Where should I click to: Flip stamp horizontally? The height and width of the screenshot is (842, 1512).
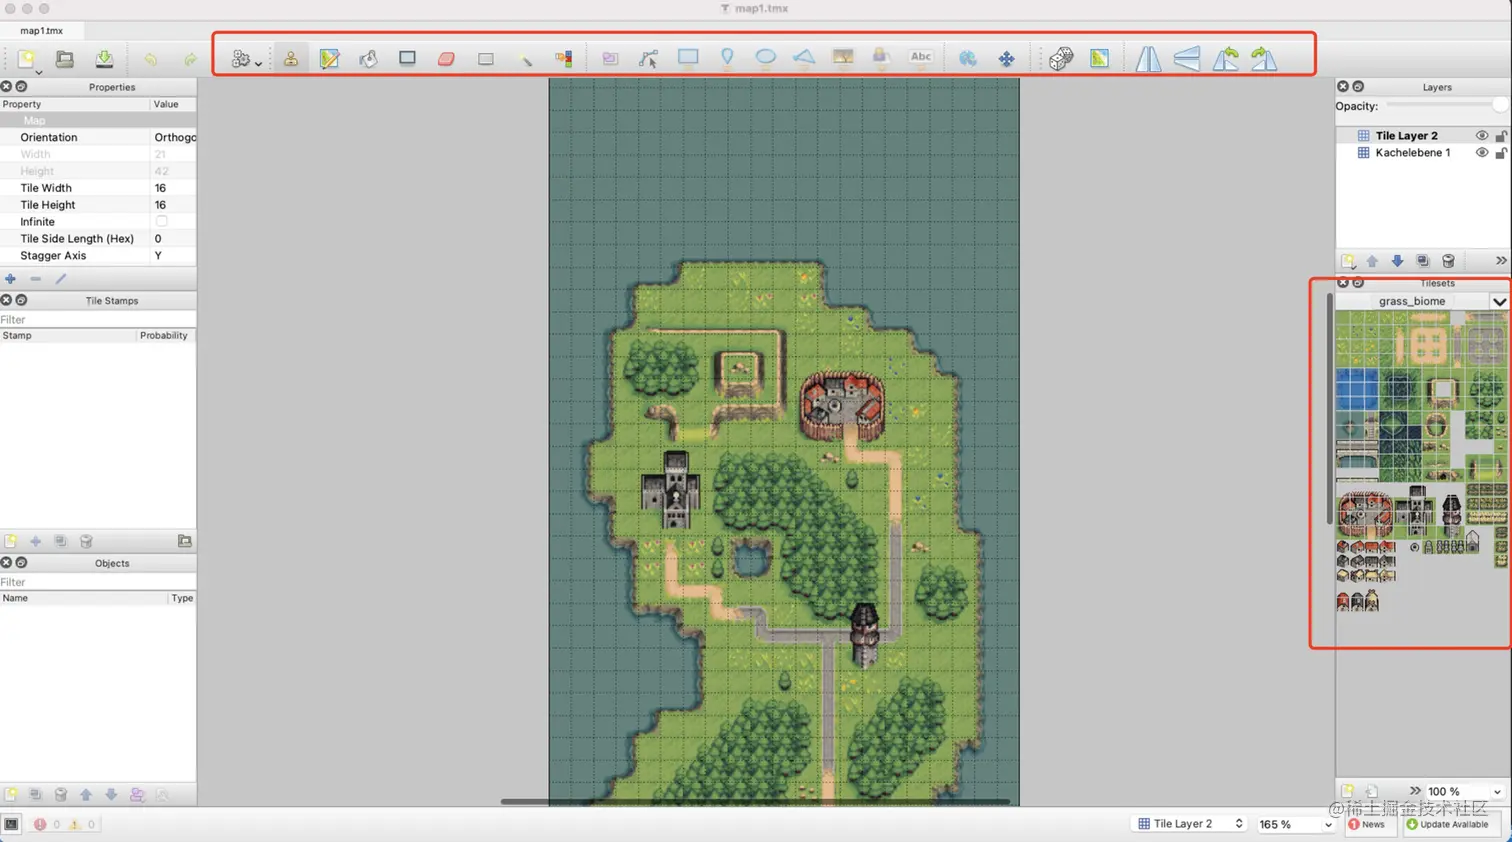pyautogui.click(x=1148, y=59)
